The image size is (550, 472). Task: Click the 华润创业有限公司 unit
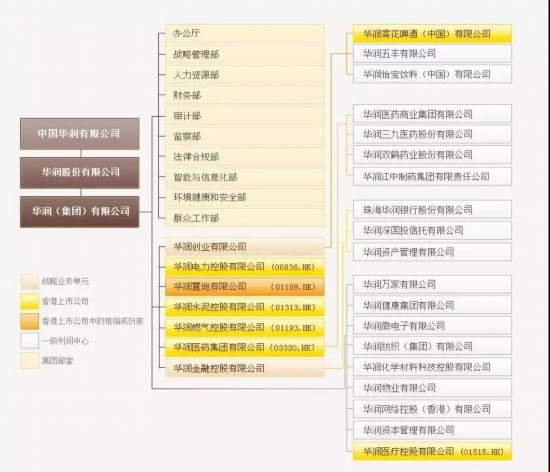pos(244,247)
